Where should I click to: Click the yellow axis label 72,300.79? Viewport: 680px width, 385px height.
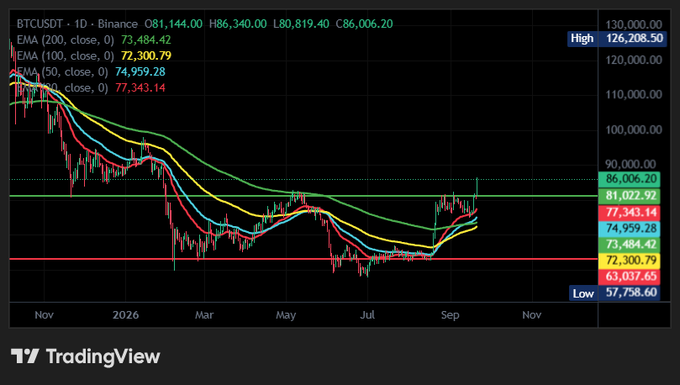coord(629,261)
